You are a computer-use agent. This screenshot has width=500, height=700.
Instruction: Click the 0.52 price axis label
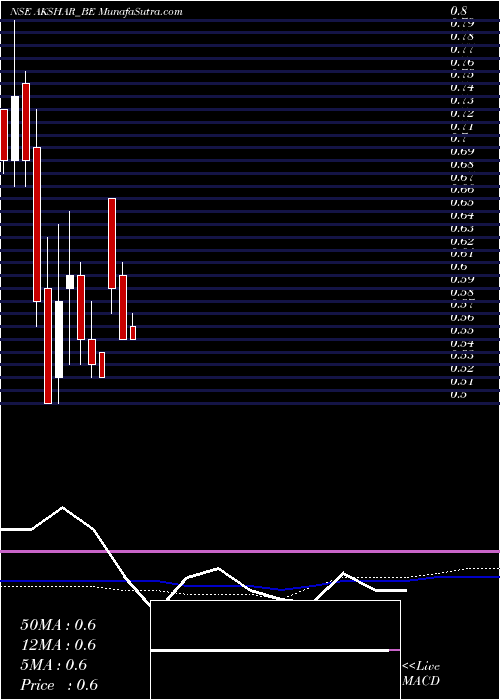[462, 369]
